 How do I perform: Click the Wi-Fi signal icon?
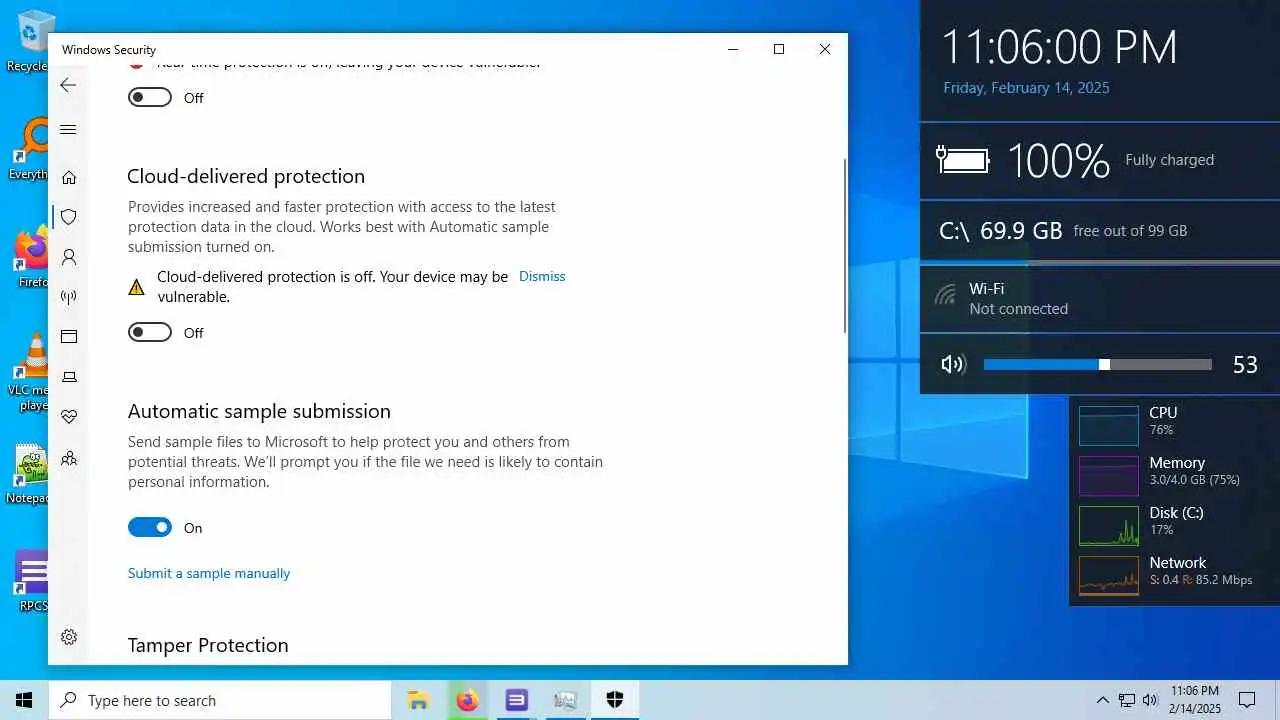point(945,296)
